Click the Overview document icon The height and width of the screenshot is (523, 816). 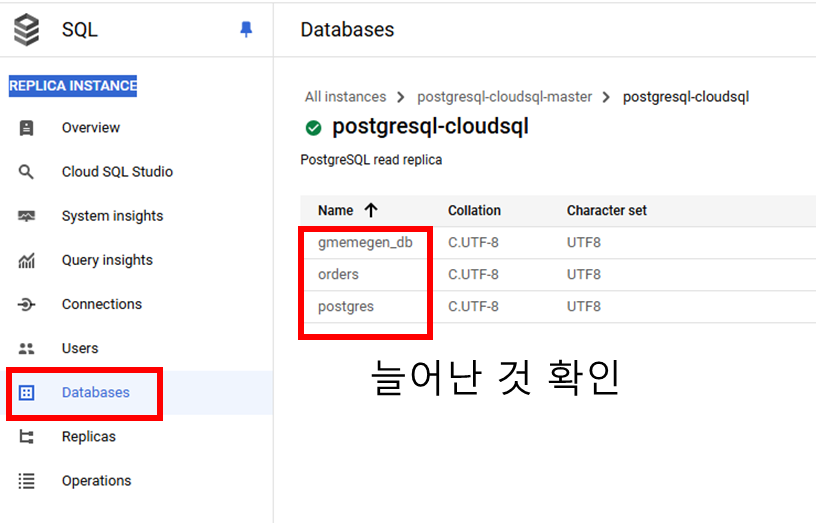tap(27, 127)
